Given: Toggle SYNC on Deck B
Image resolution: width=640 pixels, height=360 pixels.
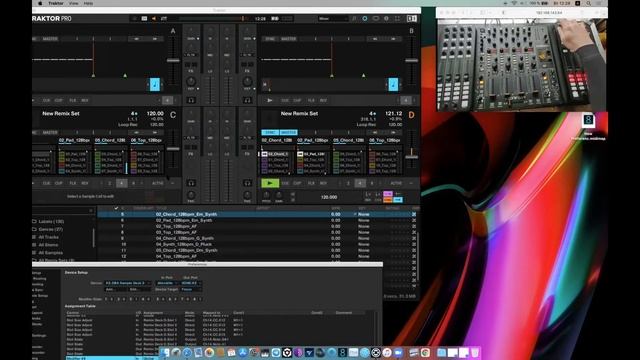Looking at the screenshot, I should [x=270, y=39].
